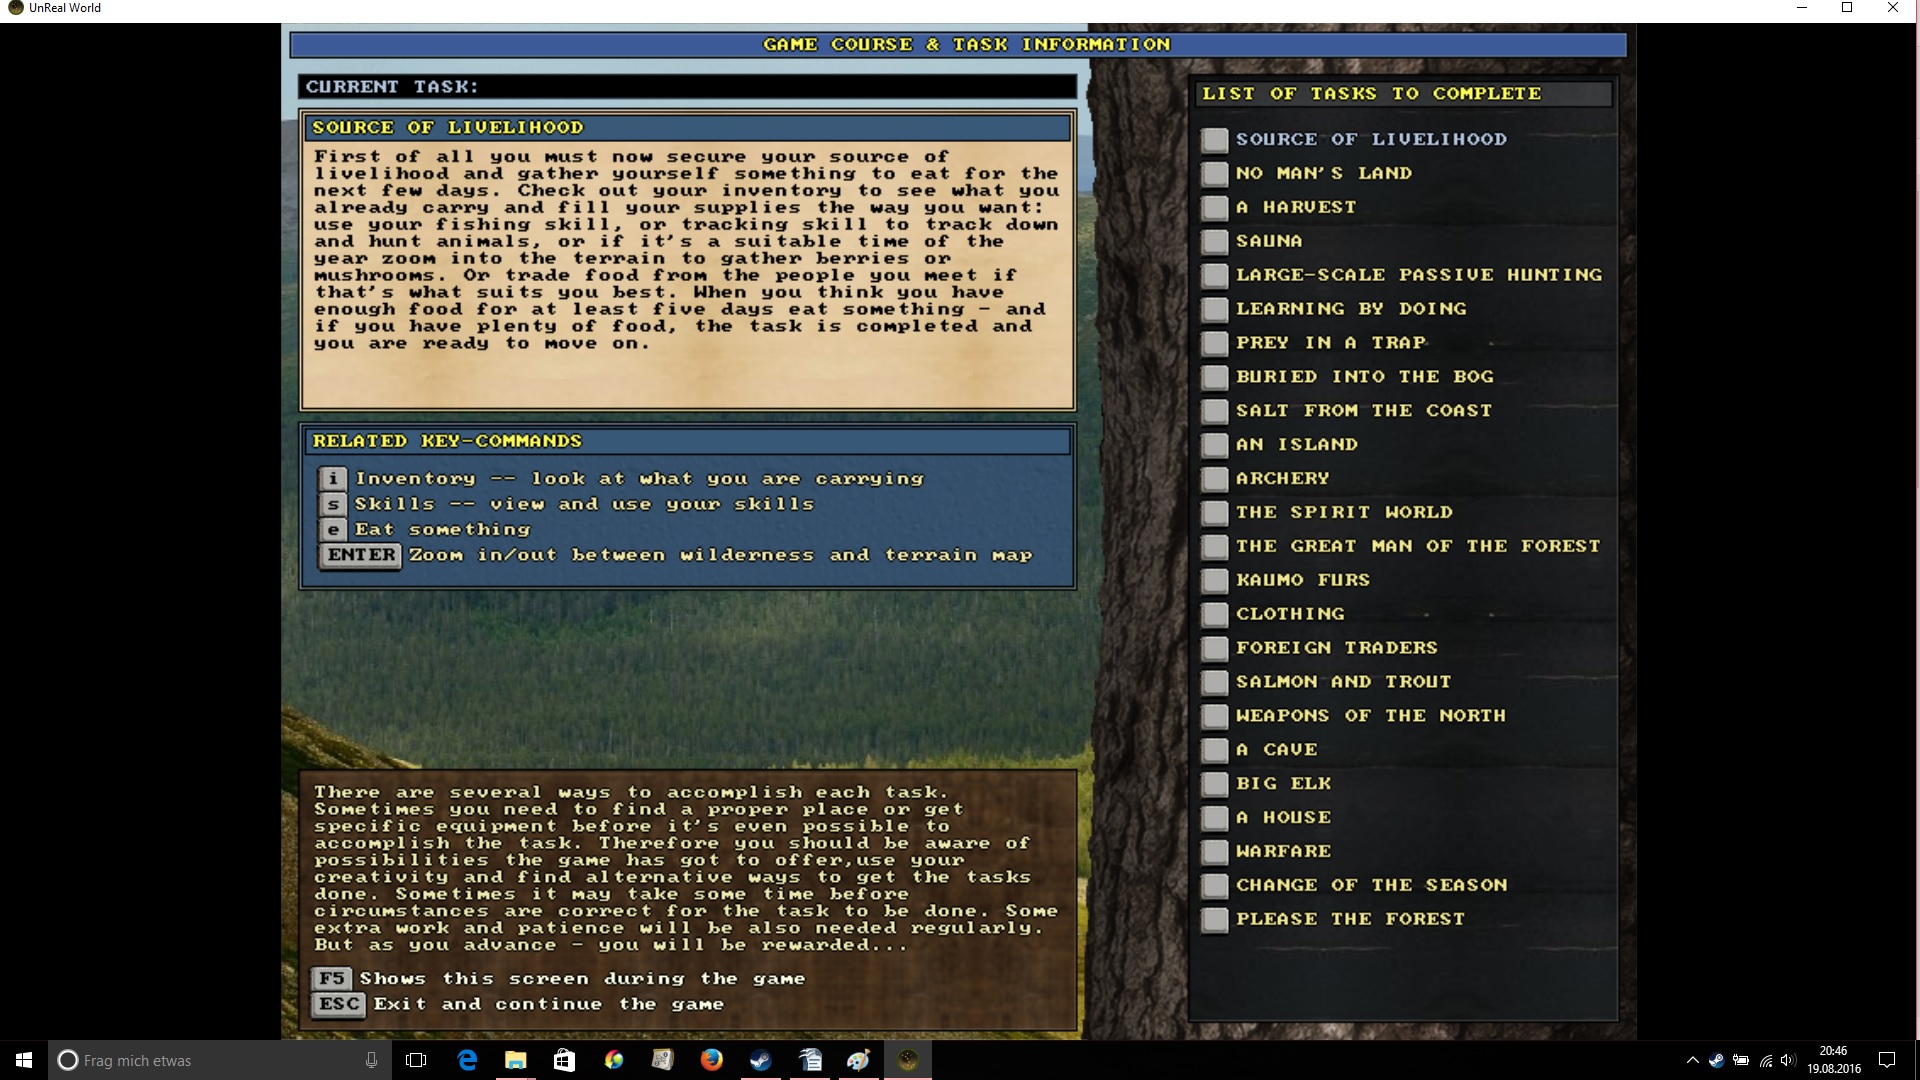This screenshot has height=1080, width=1920.
Task: Open the volume control in system tray
Action: [x=1788, y=1060]
